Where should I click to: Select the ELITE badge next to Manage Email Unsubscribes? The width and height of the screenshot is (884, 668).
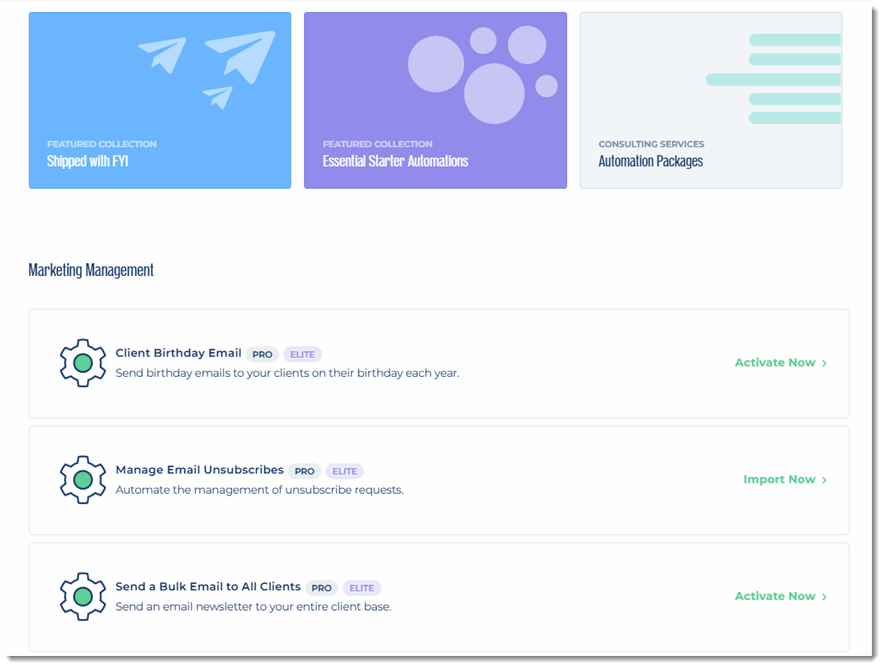click(344, 471)
